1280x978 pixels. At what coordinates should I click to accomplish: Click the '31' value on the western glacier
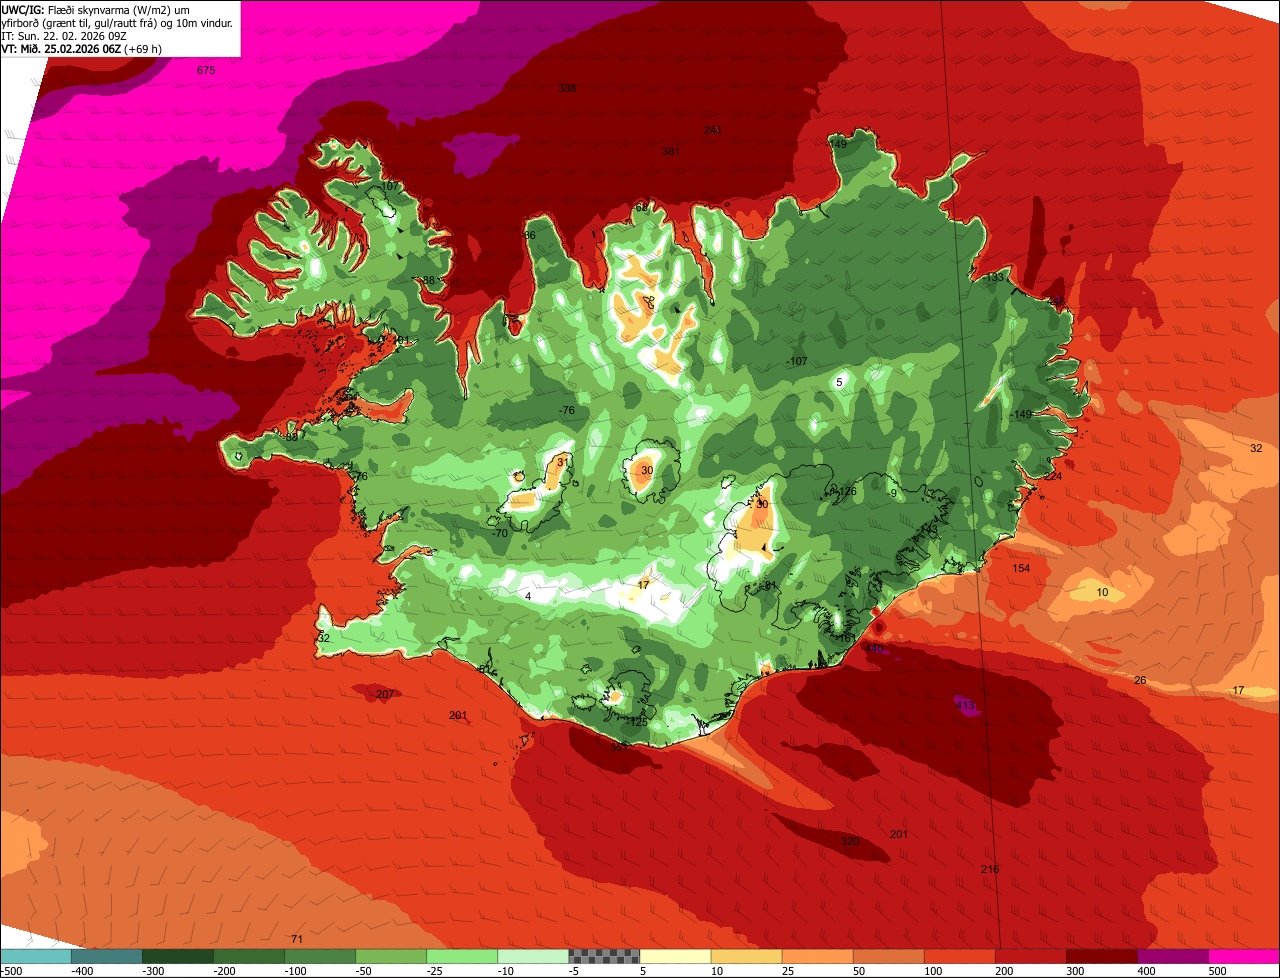click(x=563, y=461)
